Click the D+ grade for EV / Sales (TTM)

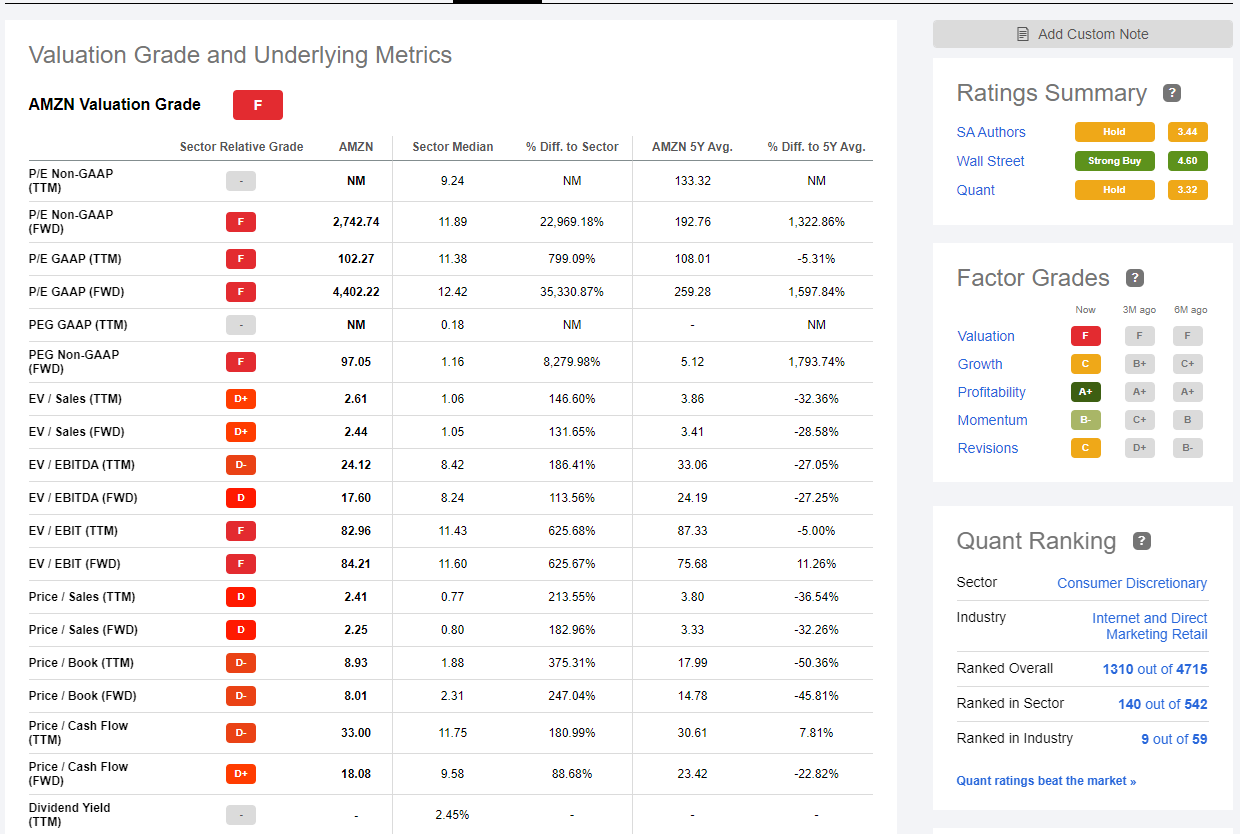pyautogui.click(x=241, y=399)
